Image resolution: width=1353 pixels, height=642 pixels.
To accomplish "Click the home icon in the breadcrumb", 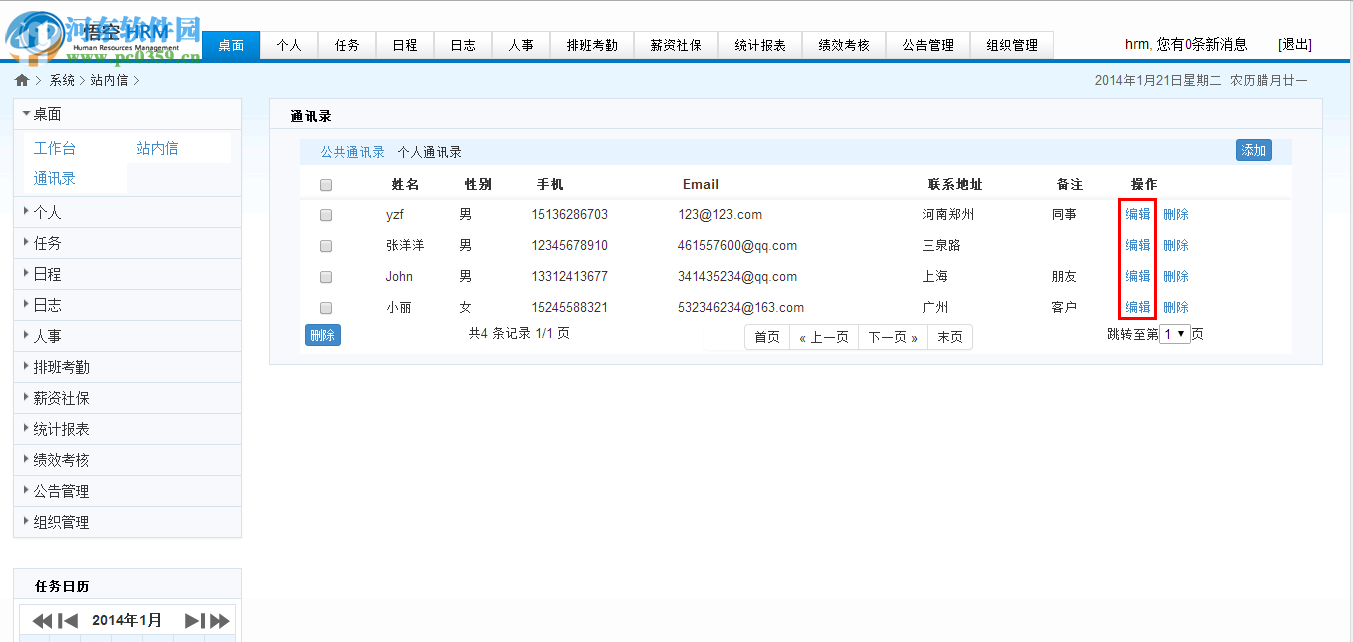I will pos(22,78).
